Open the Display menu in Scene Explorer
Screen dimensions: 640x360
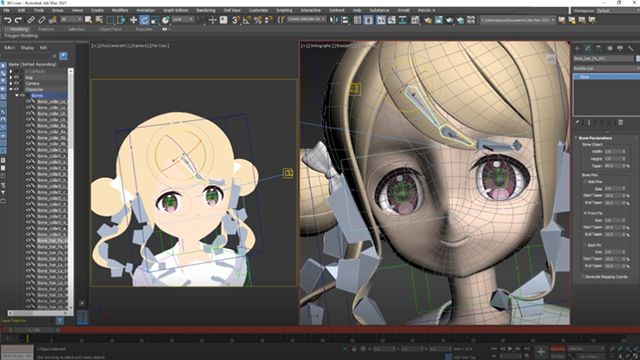27,48
